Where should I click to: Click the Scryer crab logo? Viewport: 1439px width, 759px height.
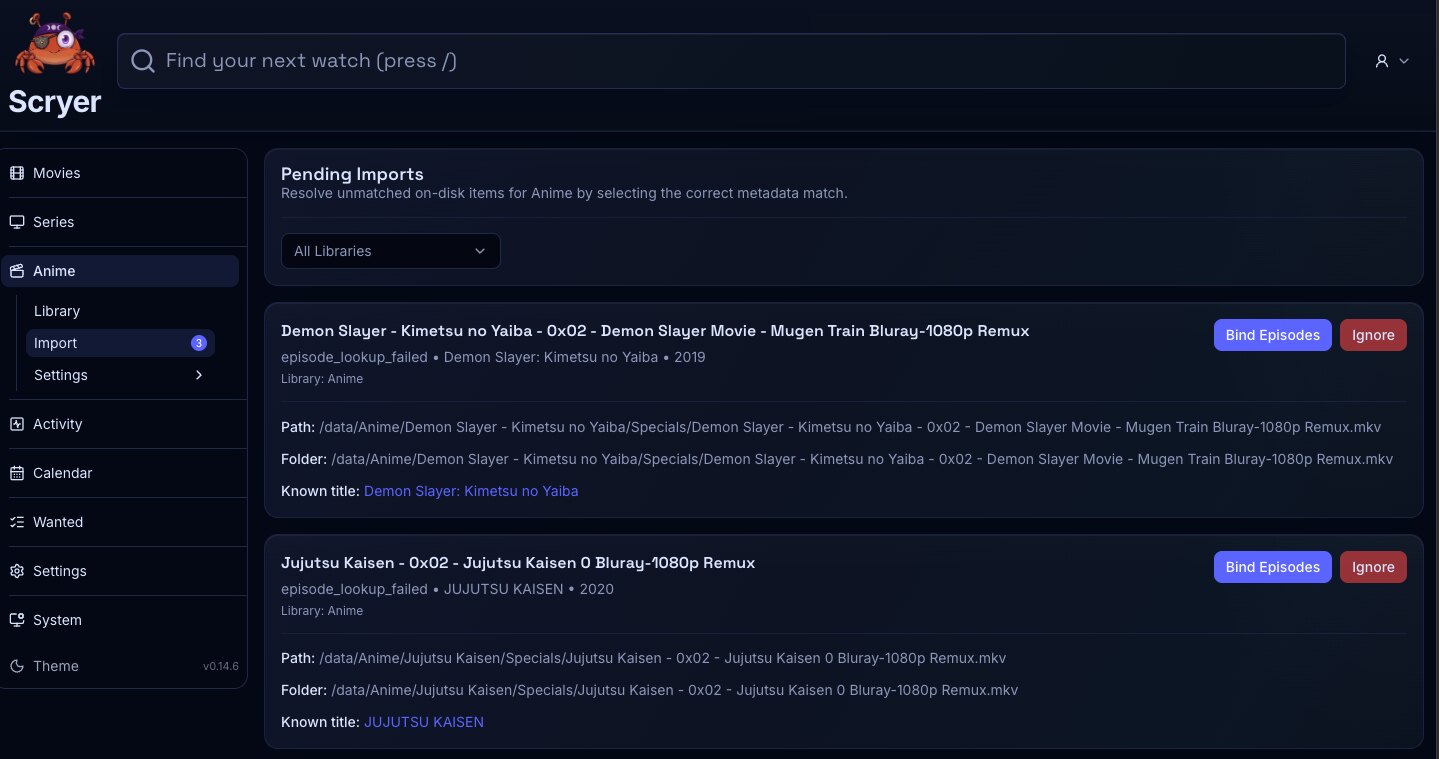tap(54, 45)
